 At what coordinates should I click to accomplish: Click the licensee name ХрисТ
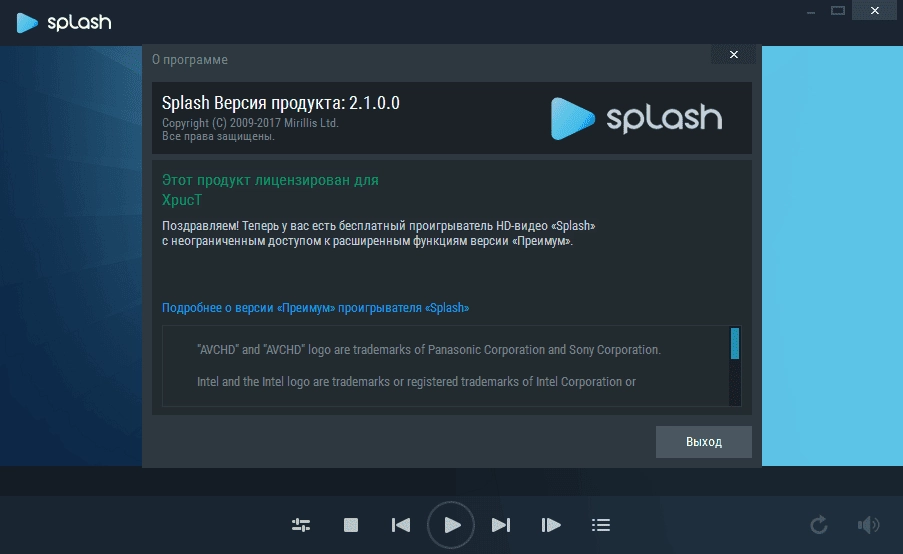click(182, 200)
